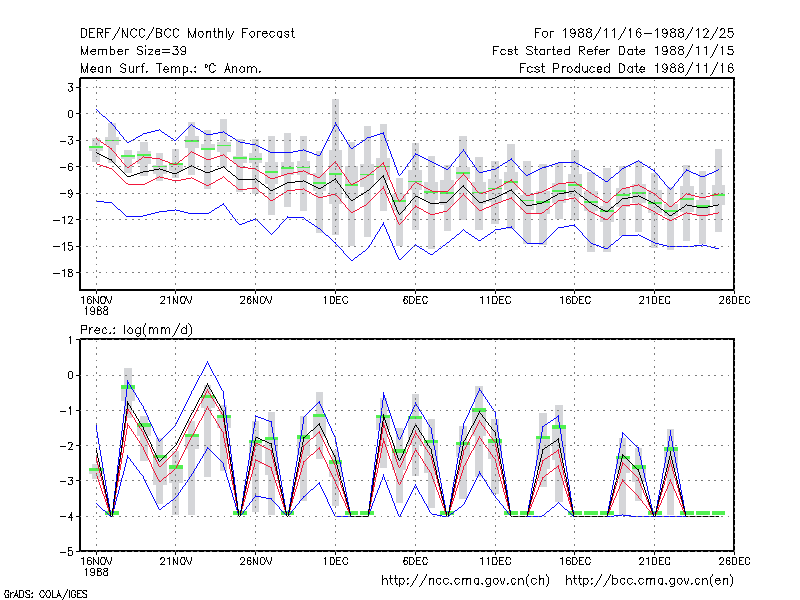800x600 pixels.
Task: Click the 11DEC label under precipitation chart
Action: tap(495, 561)
